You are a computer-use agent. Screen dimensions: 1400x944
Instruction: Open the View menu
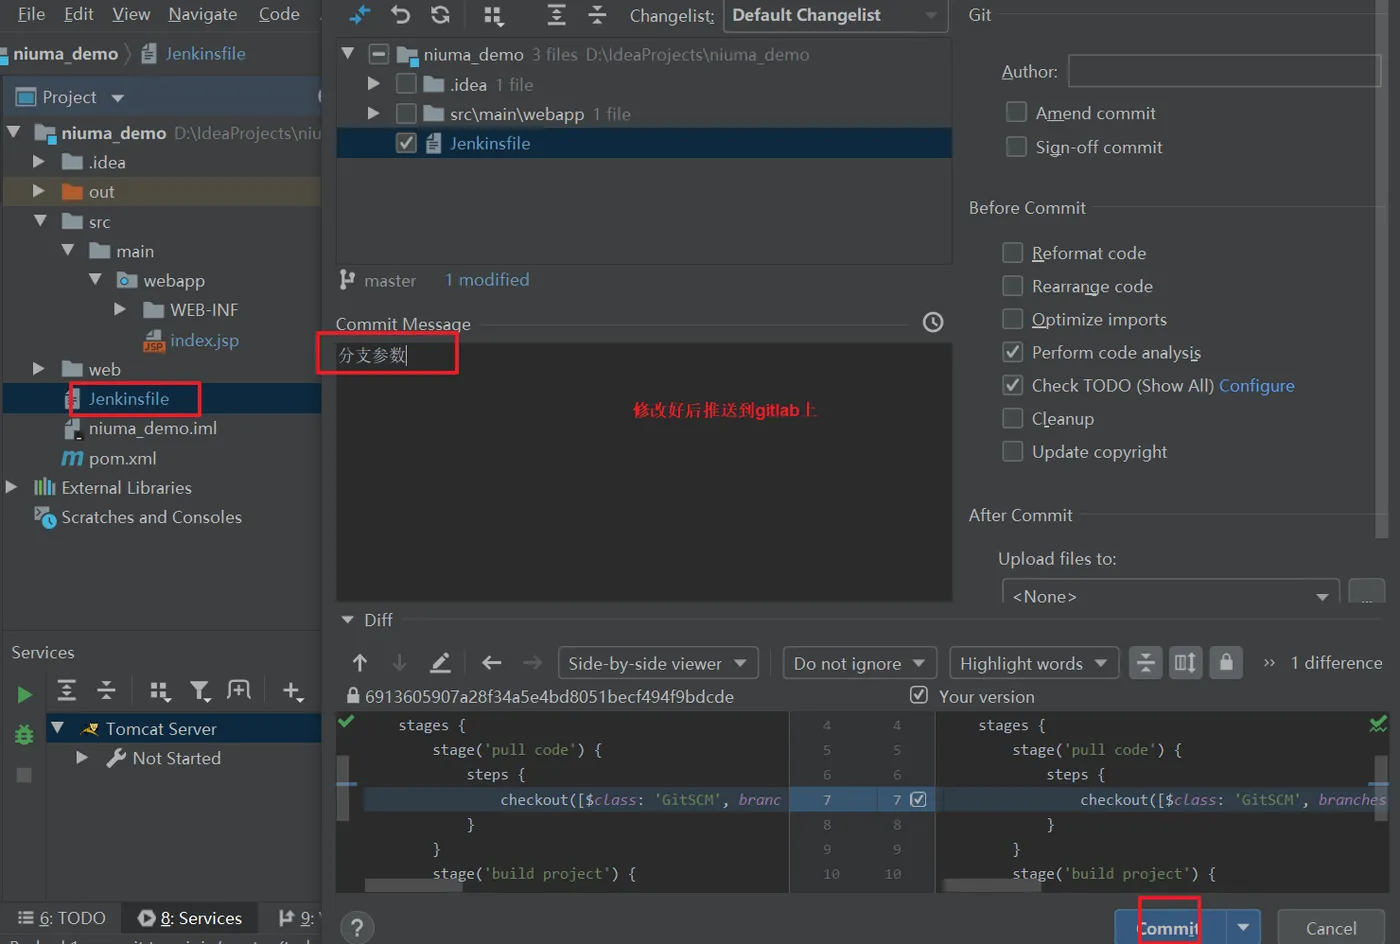pyautogui.click(x=131, y=14)
